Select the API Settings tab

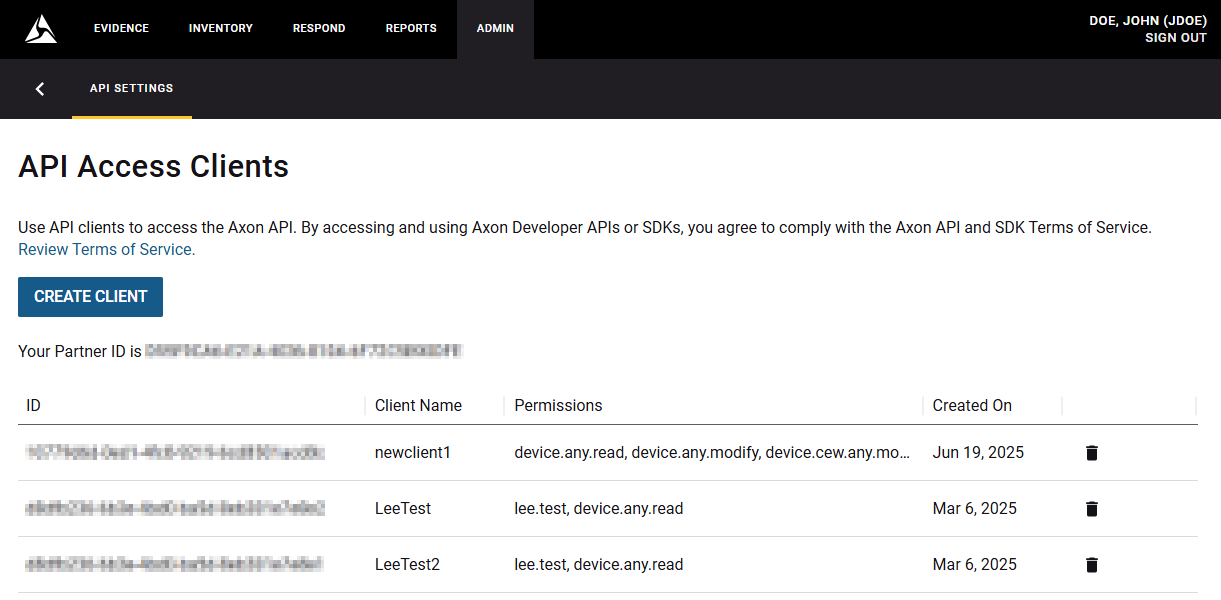(x=132, y=88)
